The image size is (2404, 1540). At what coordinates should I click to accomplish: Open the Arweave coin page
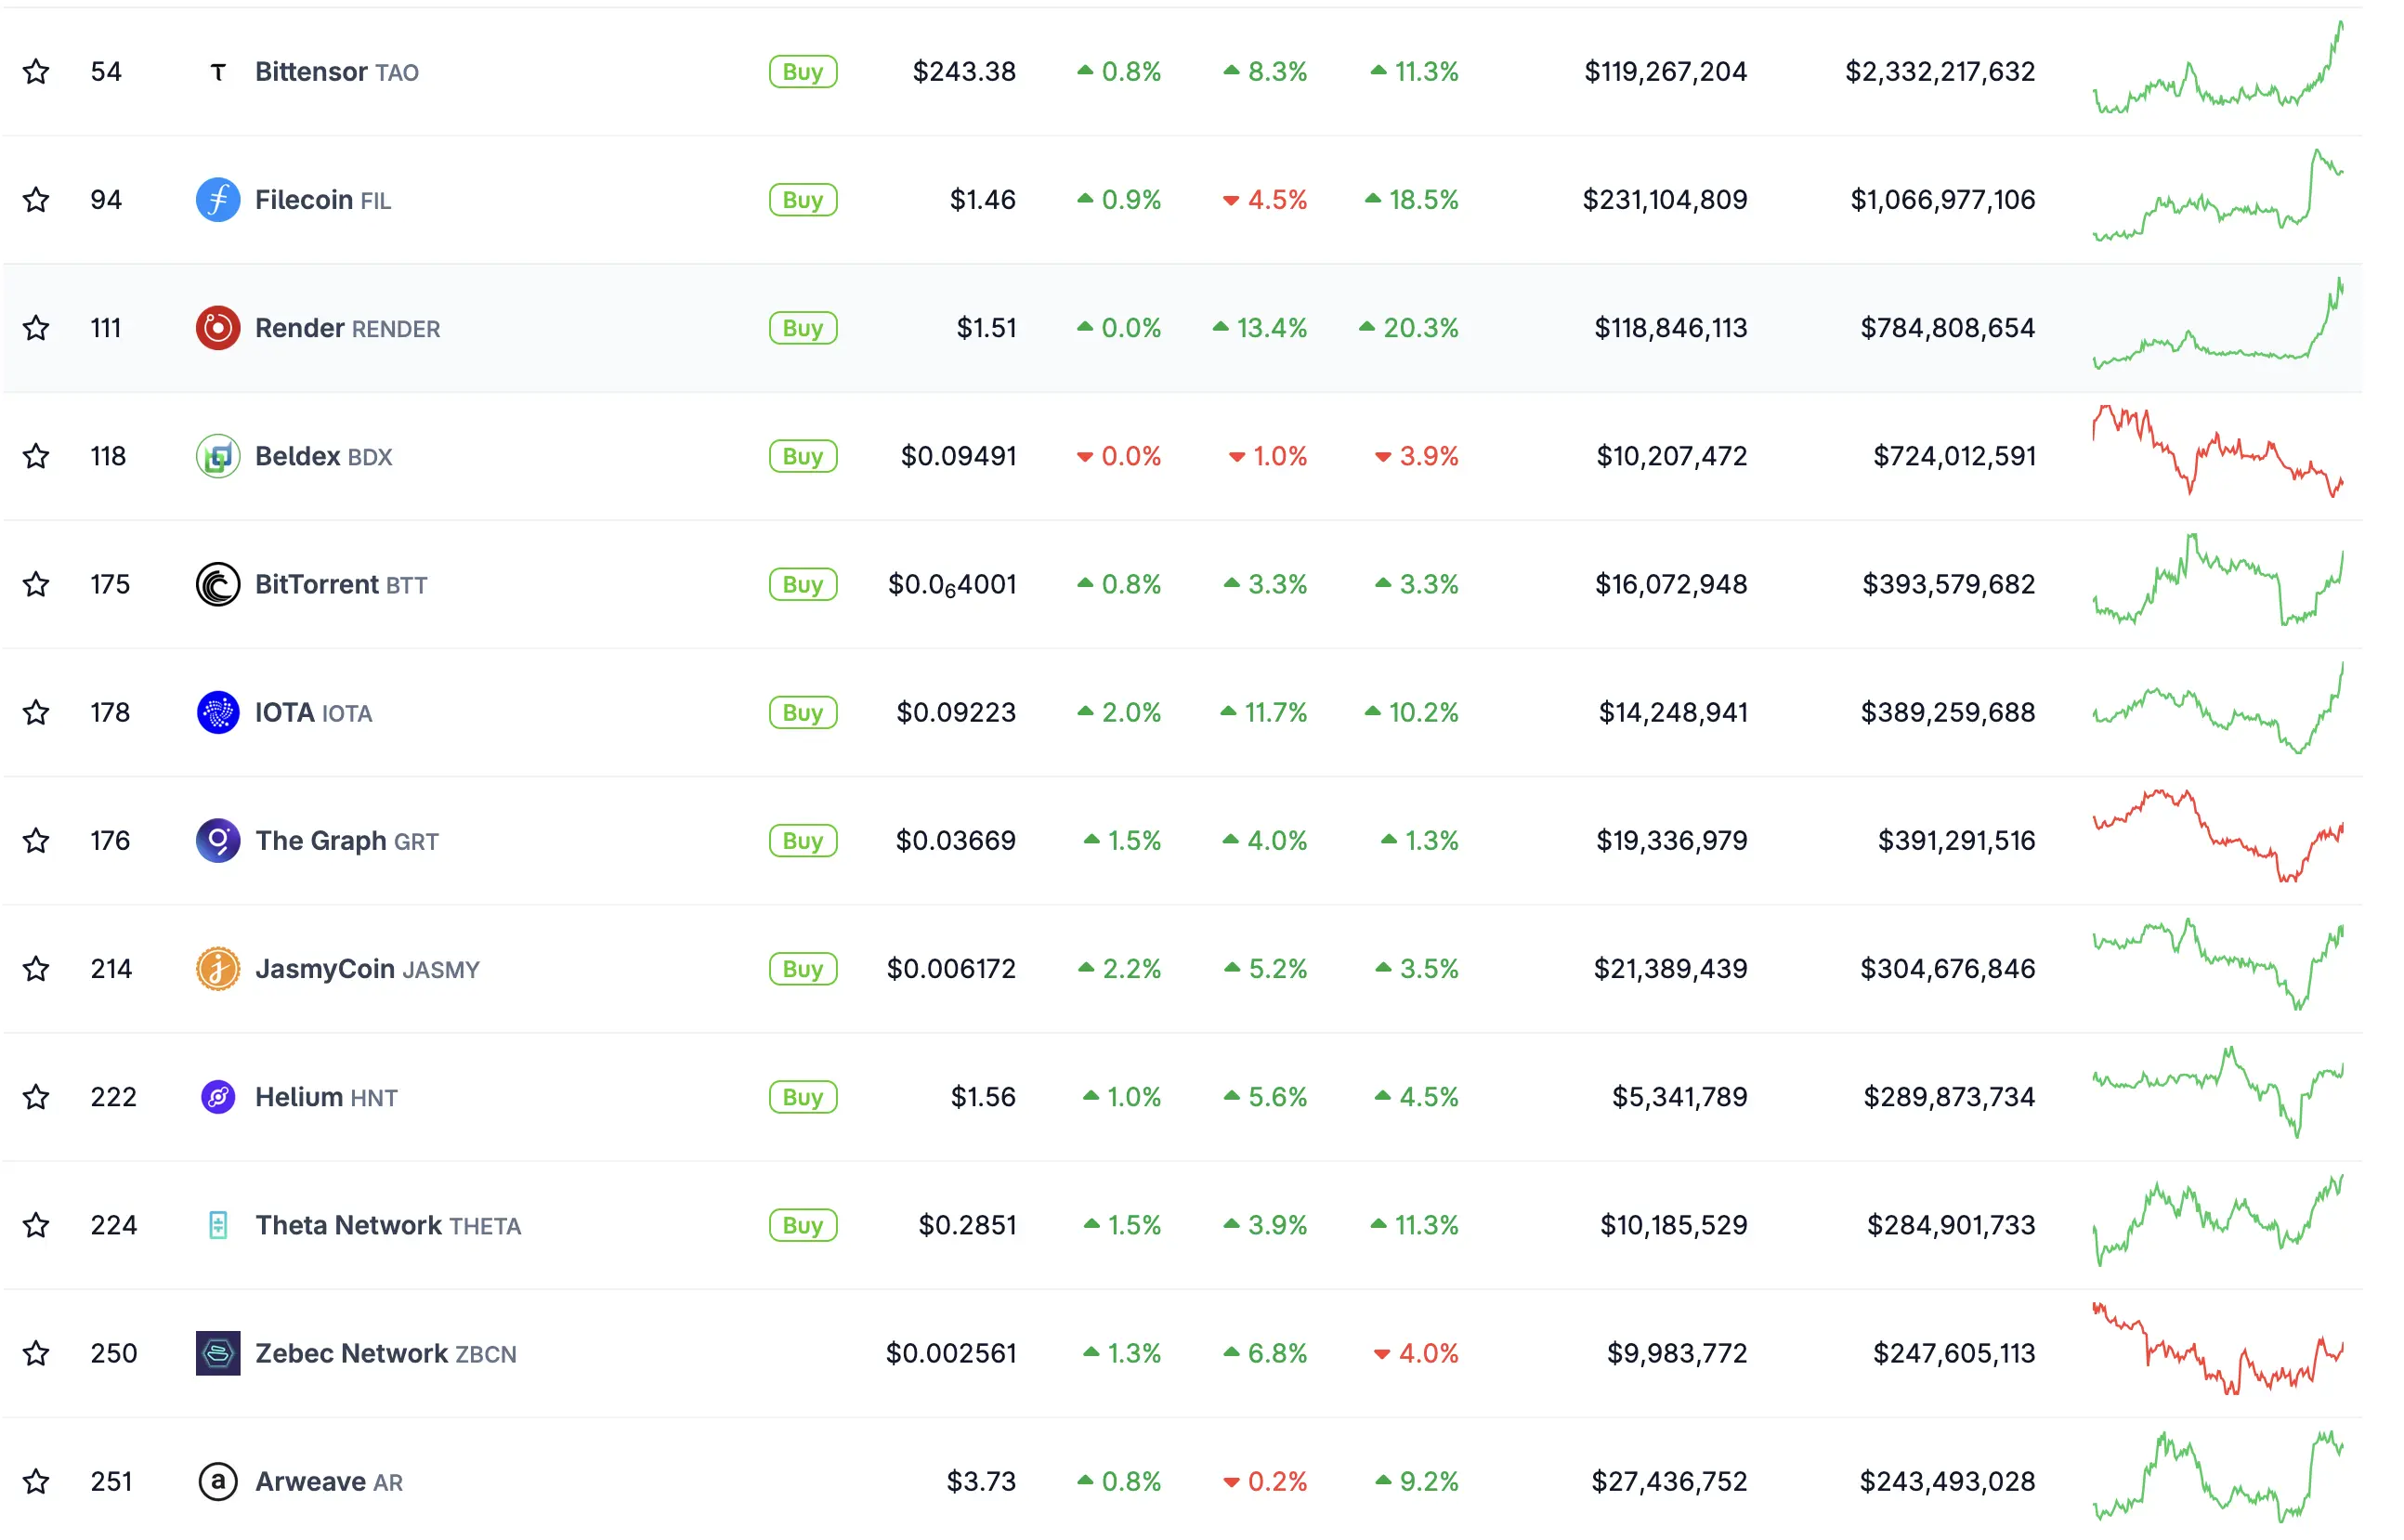pyautogui.click(x=310, y=1481)
